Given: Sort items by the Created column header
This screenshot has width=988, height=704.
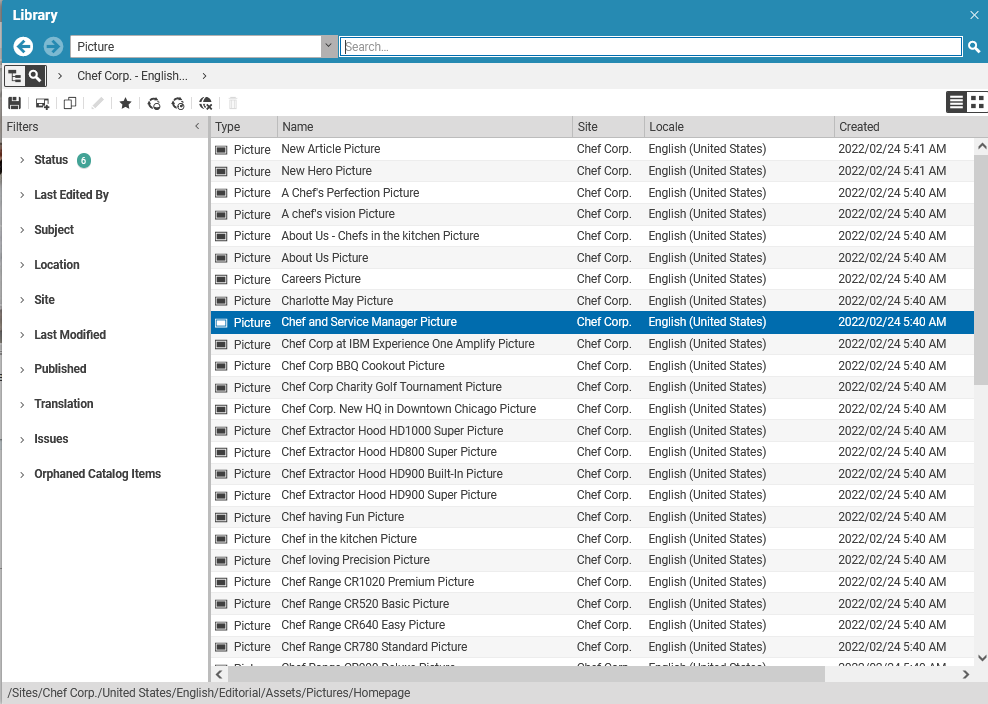Looking at the screenshot, I should tap(858, 126).
